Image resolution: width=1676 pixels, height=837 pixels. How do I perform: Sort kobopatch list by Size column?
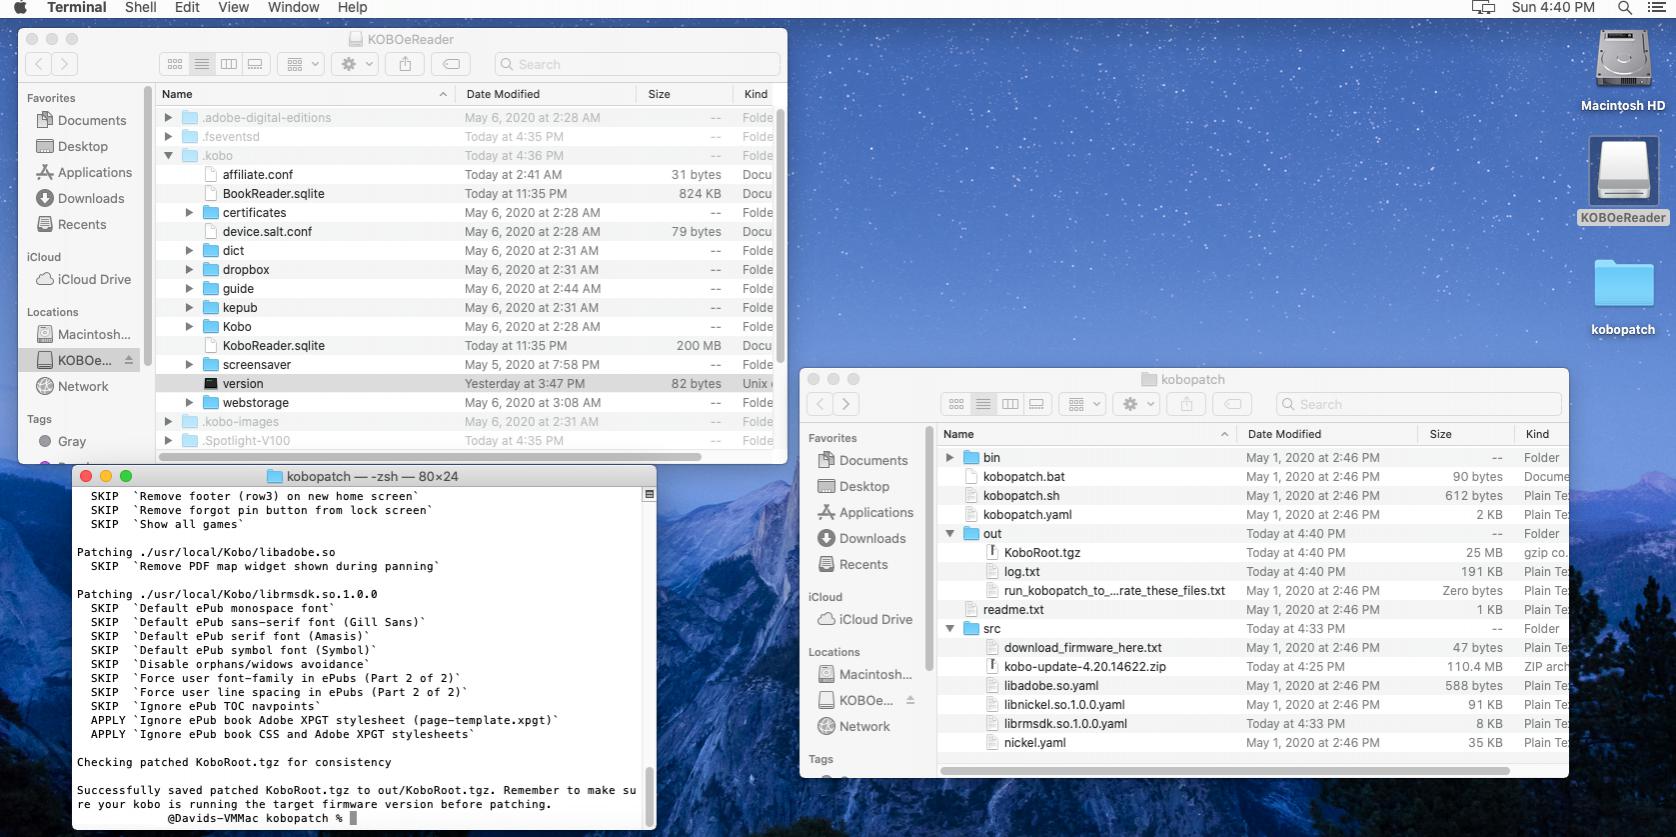pos(1466,434)
